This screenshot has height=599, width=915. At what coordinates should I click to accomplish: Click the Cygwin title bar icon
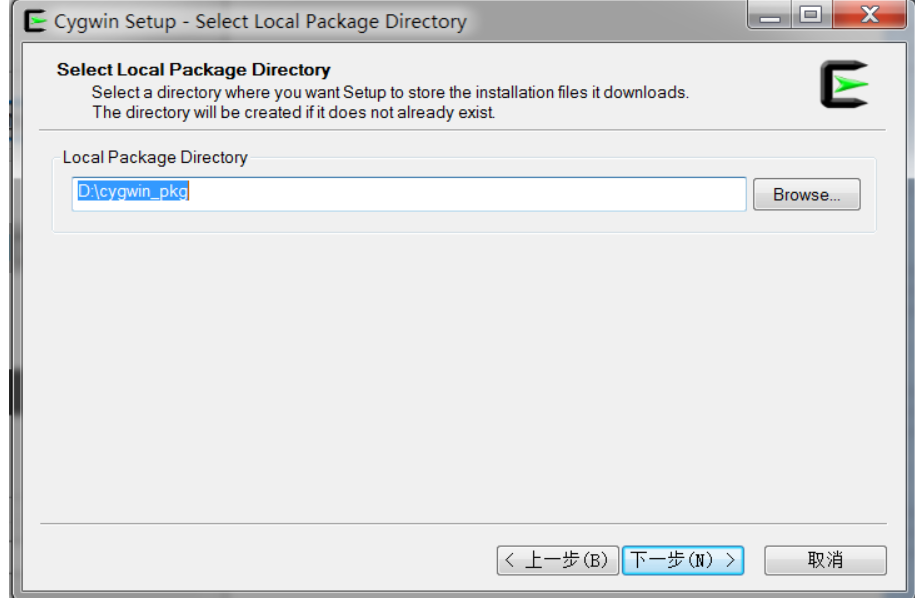36,21
